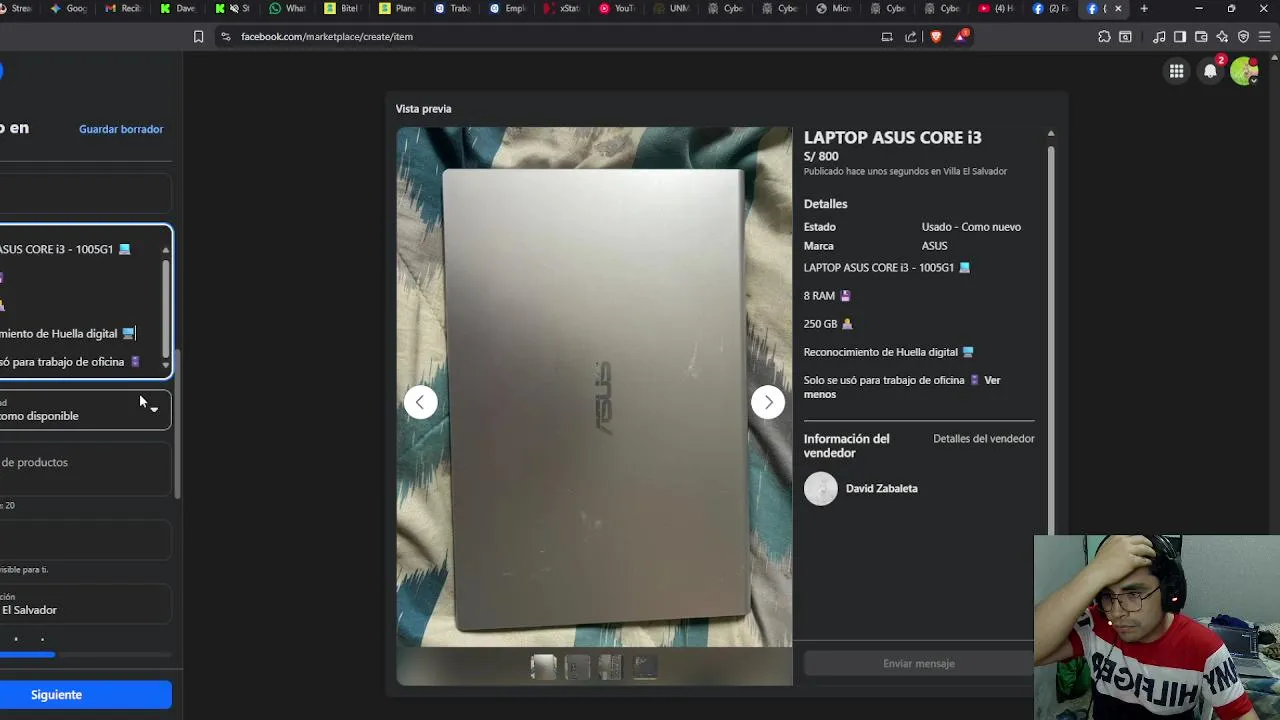Image resolution: width=1280 pixels, height=720 pixels.
Task: Select the third photo thumbnail
Action: pyautogui.click(x=610, y=667)
